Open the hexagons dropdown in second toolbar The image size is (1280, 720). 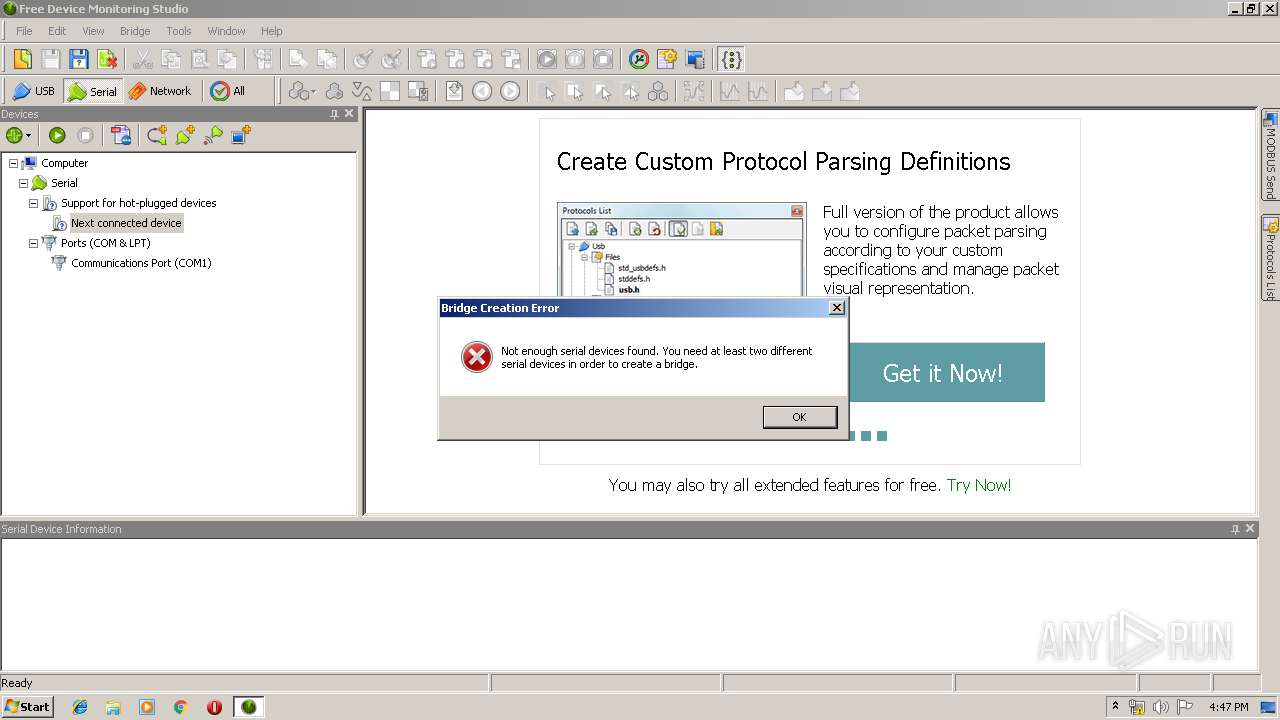click(302, 91)
